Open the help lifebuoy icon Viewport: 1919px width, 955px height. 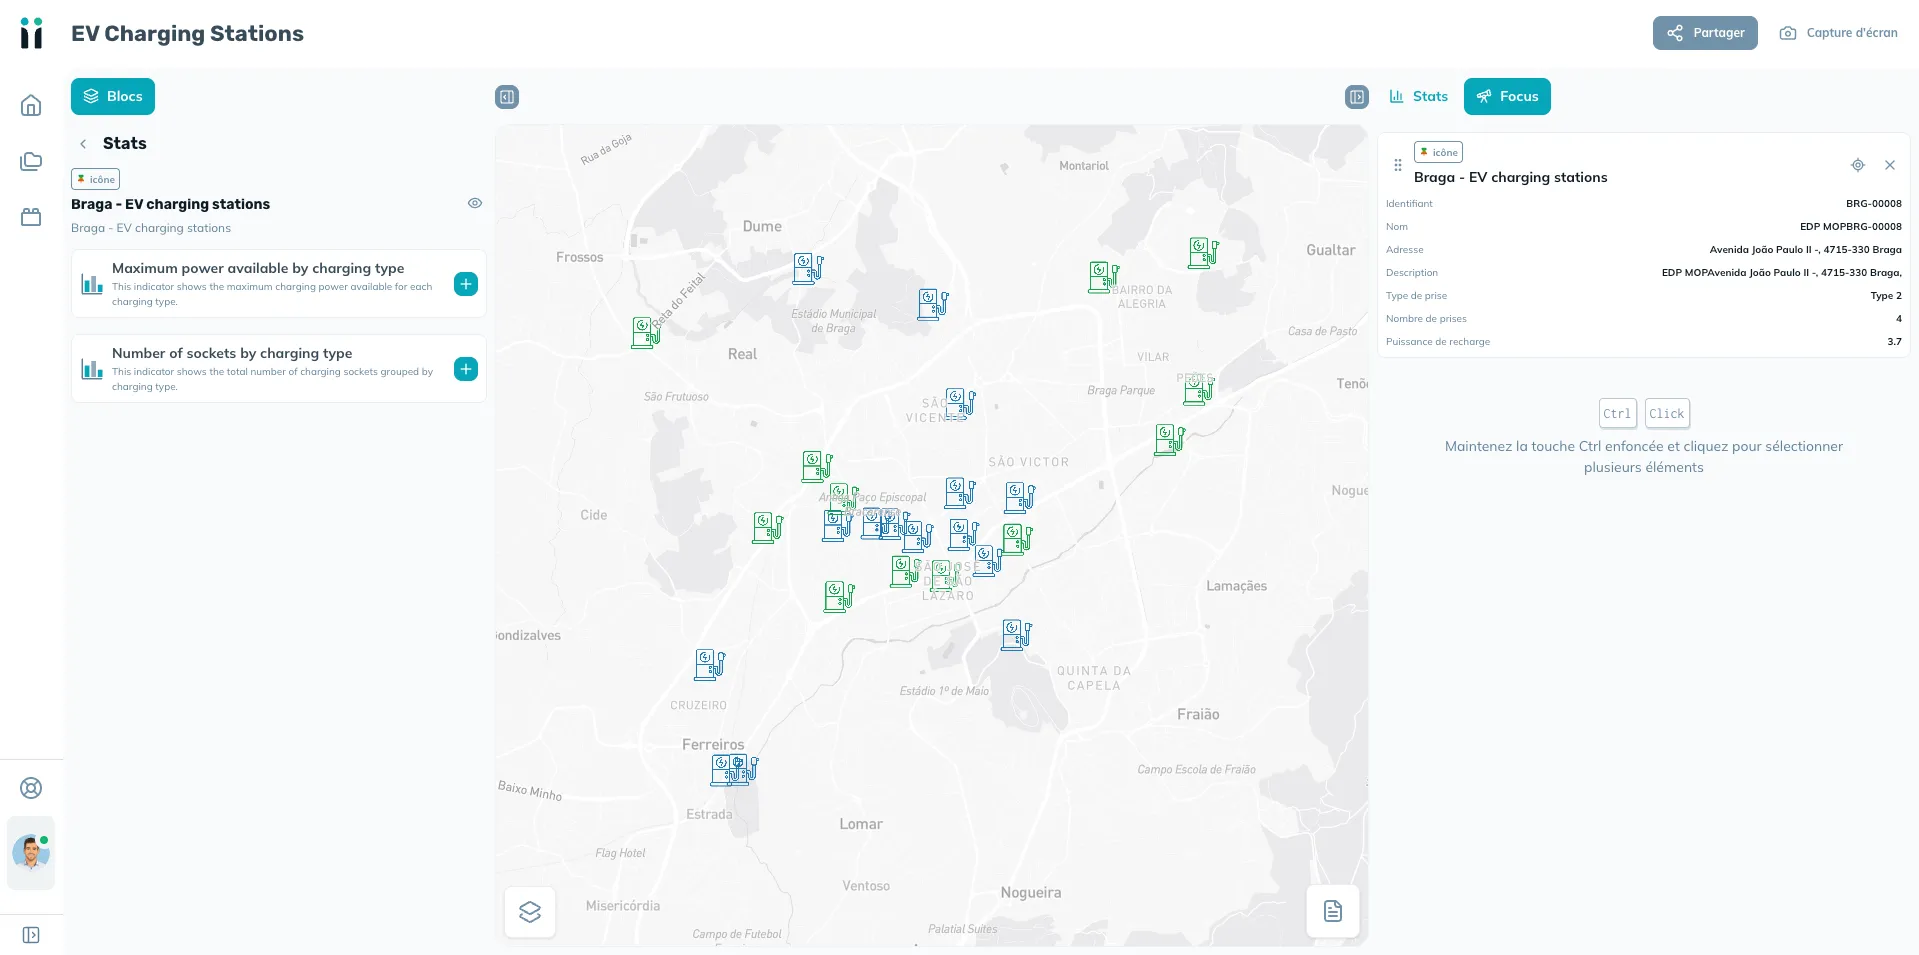tap(31, 788)
